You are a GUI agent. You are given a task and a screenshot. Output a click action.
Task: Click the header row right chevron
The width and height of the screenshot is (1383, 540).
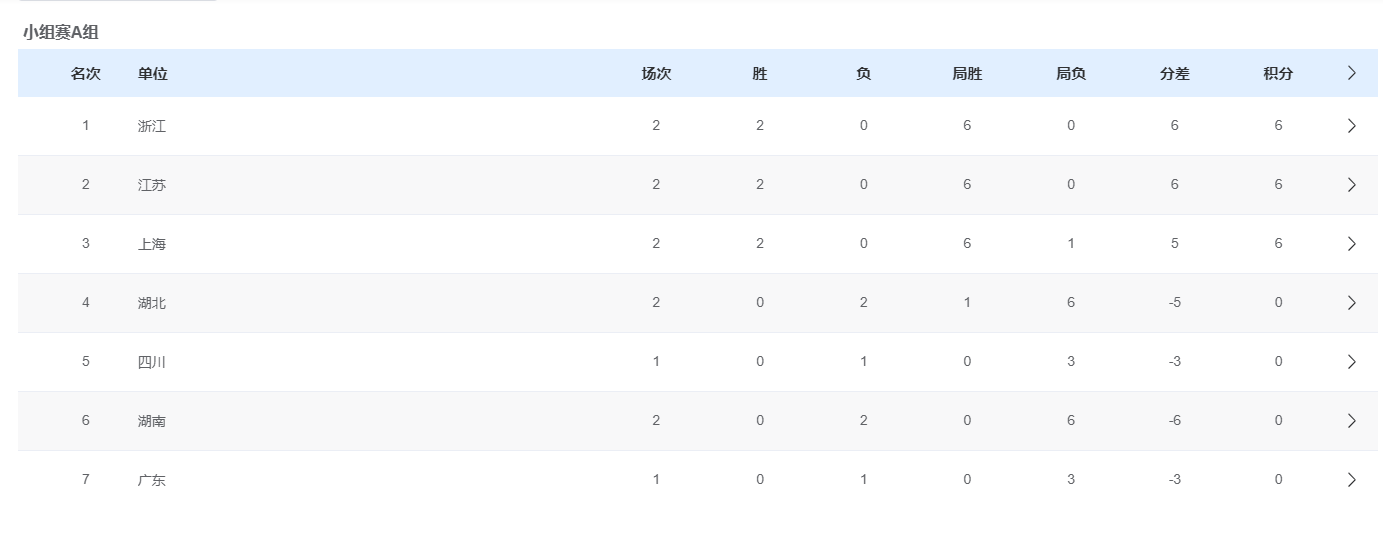click(1351, 73)
